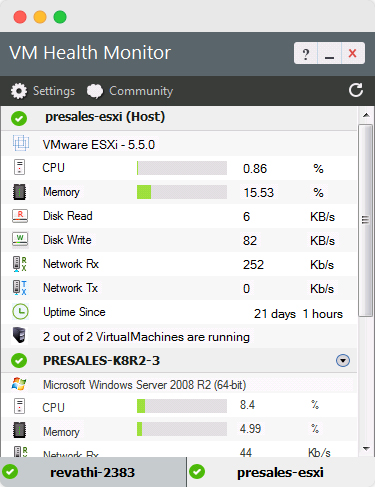Viewport: 375px width, 487px height.
Task: Click the Disk Write icon
Action: 20,240
